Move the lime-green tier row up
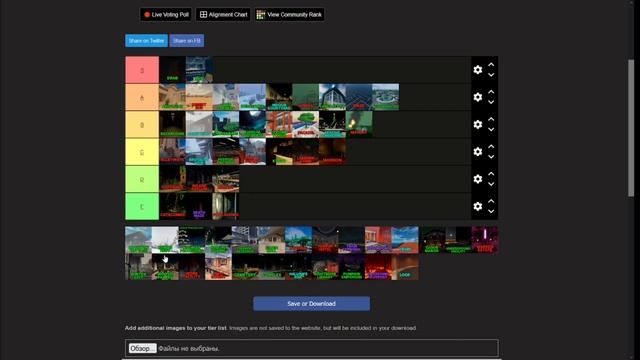The image size is (640, 360). [491, 174]
